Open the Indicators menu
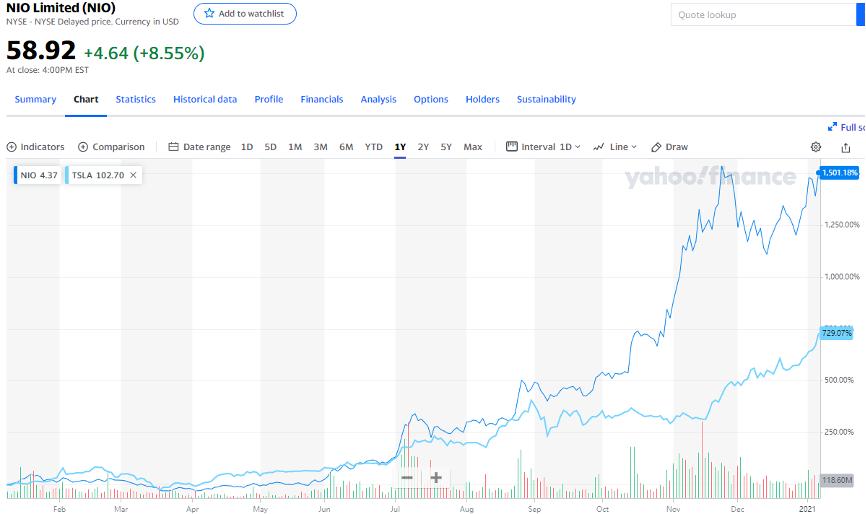866x514 pixels. (35, 147)
